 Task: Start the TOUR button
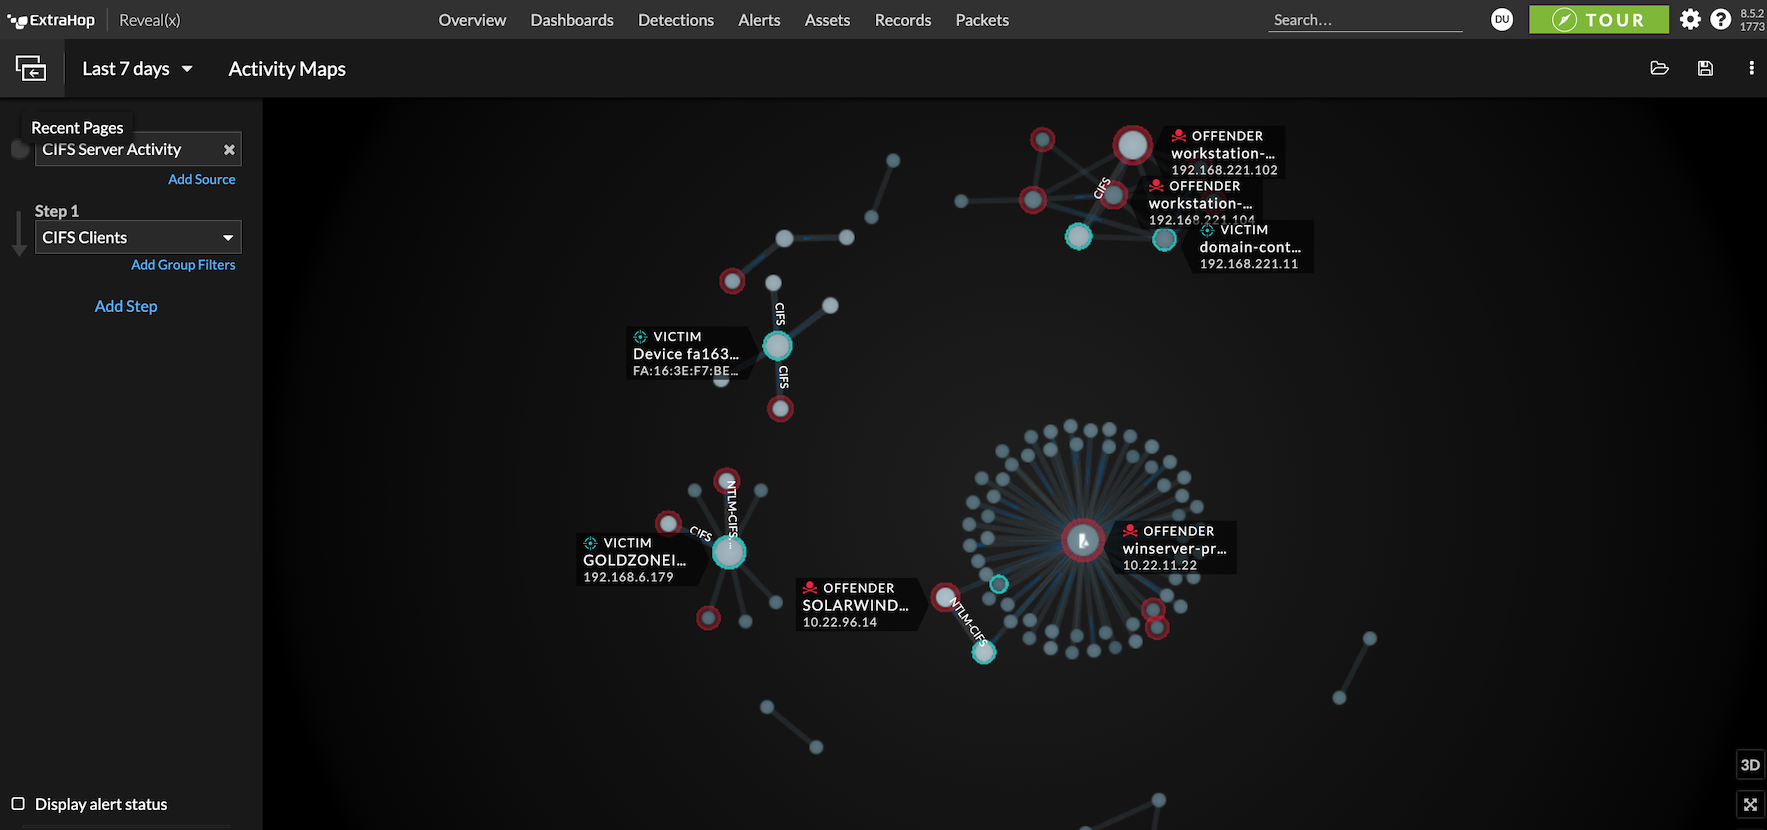coord(1598,19)
